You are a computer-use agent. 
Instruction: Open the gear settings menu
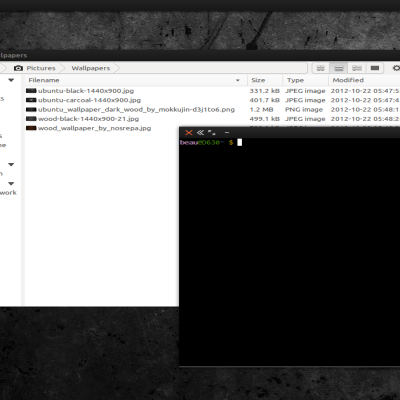point(396,68)
